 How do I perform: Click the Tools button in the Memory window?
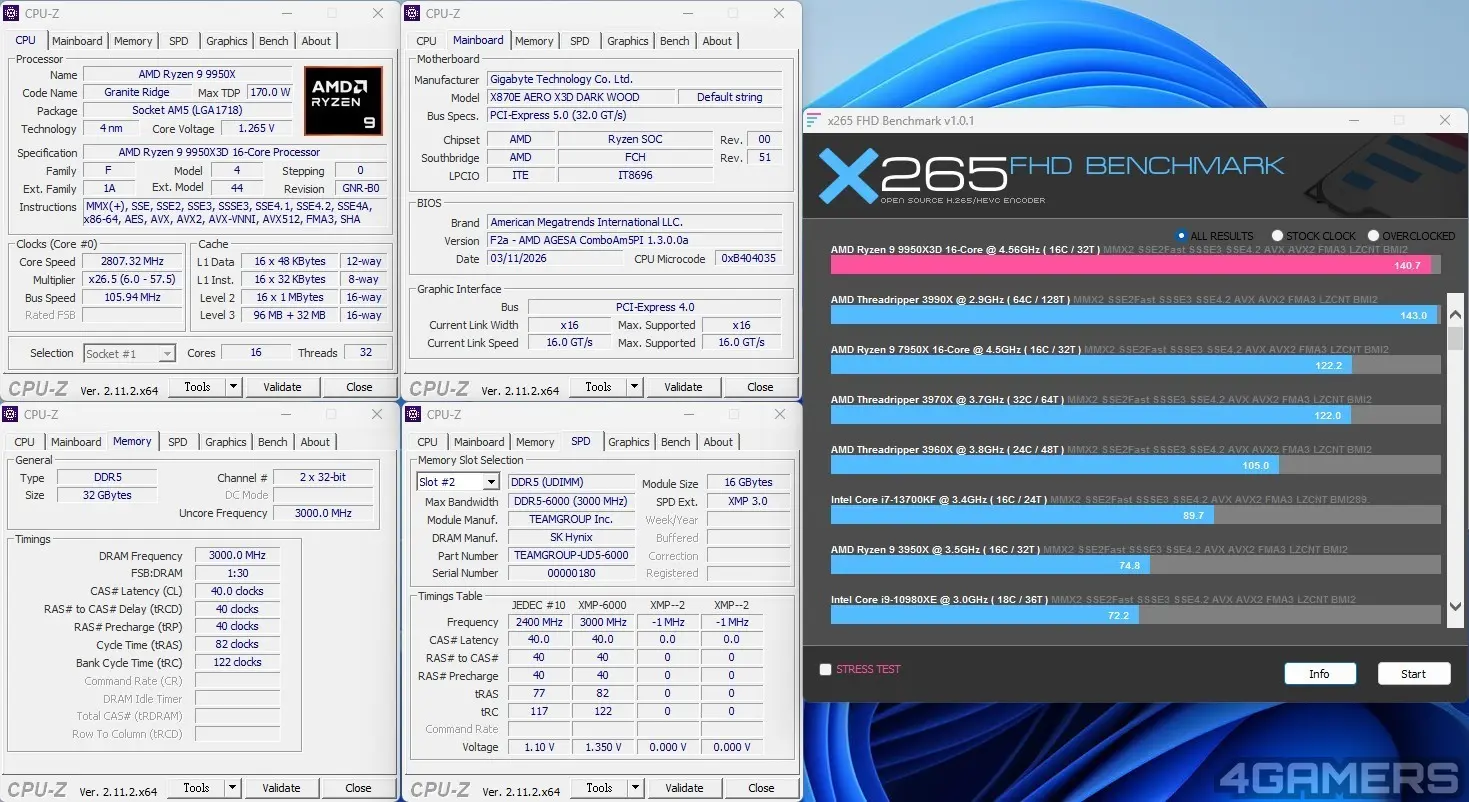point(196,788)
